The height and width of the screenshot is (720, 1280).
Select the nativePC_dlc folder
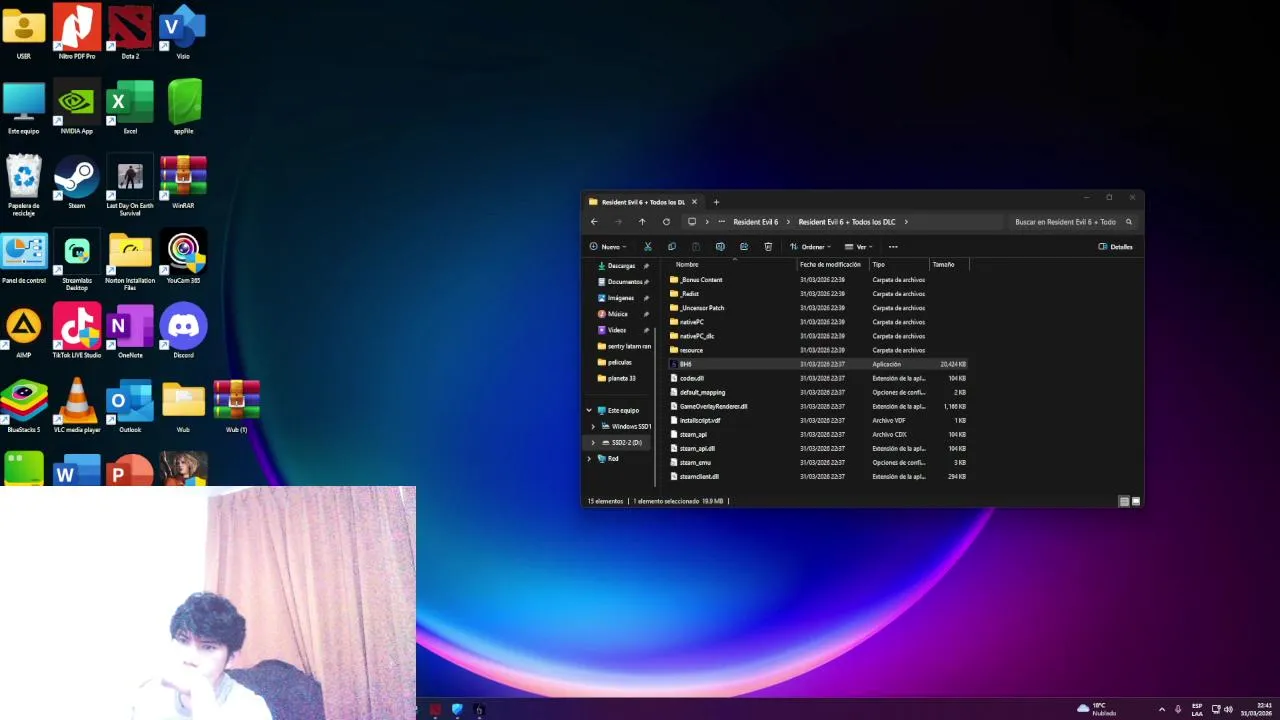pos(697,336)
